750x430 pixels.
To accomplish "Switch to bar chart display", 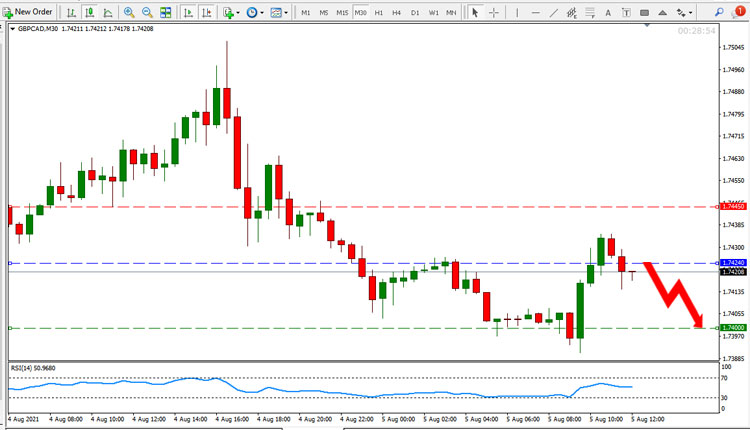I will tap(71, 13).
